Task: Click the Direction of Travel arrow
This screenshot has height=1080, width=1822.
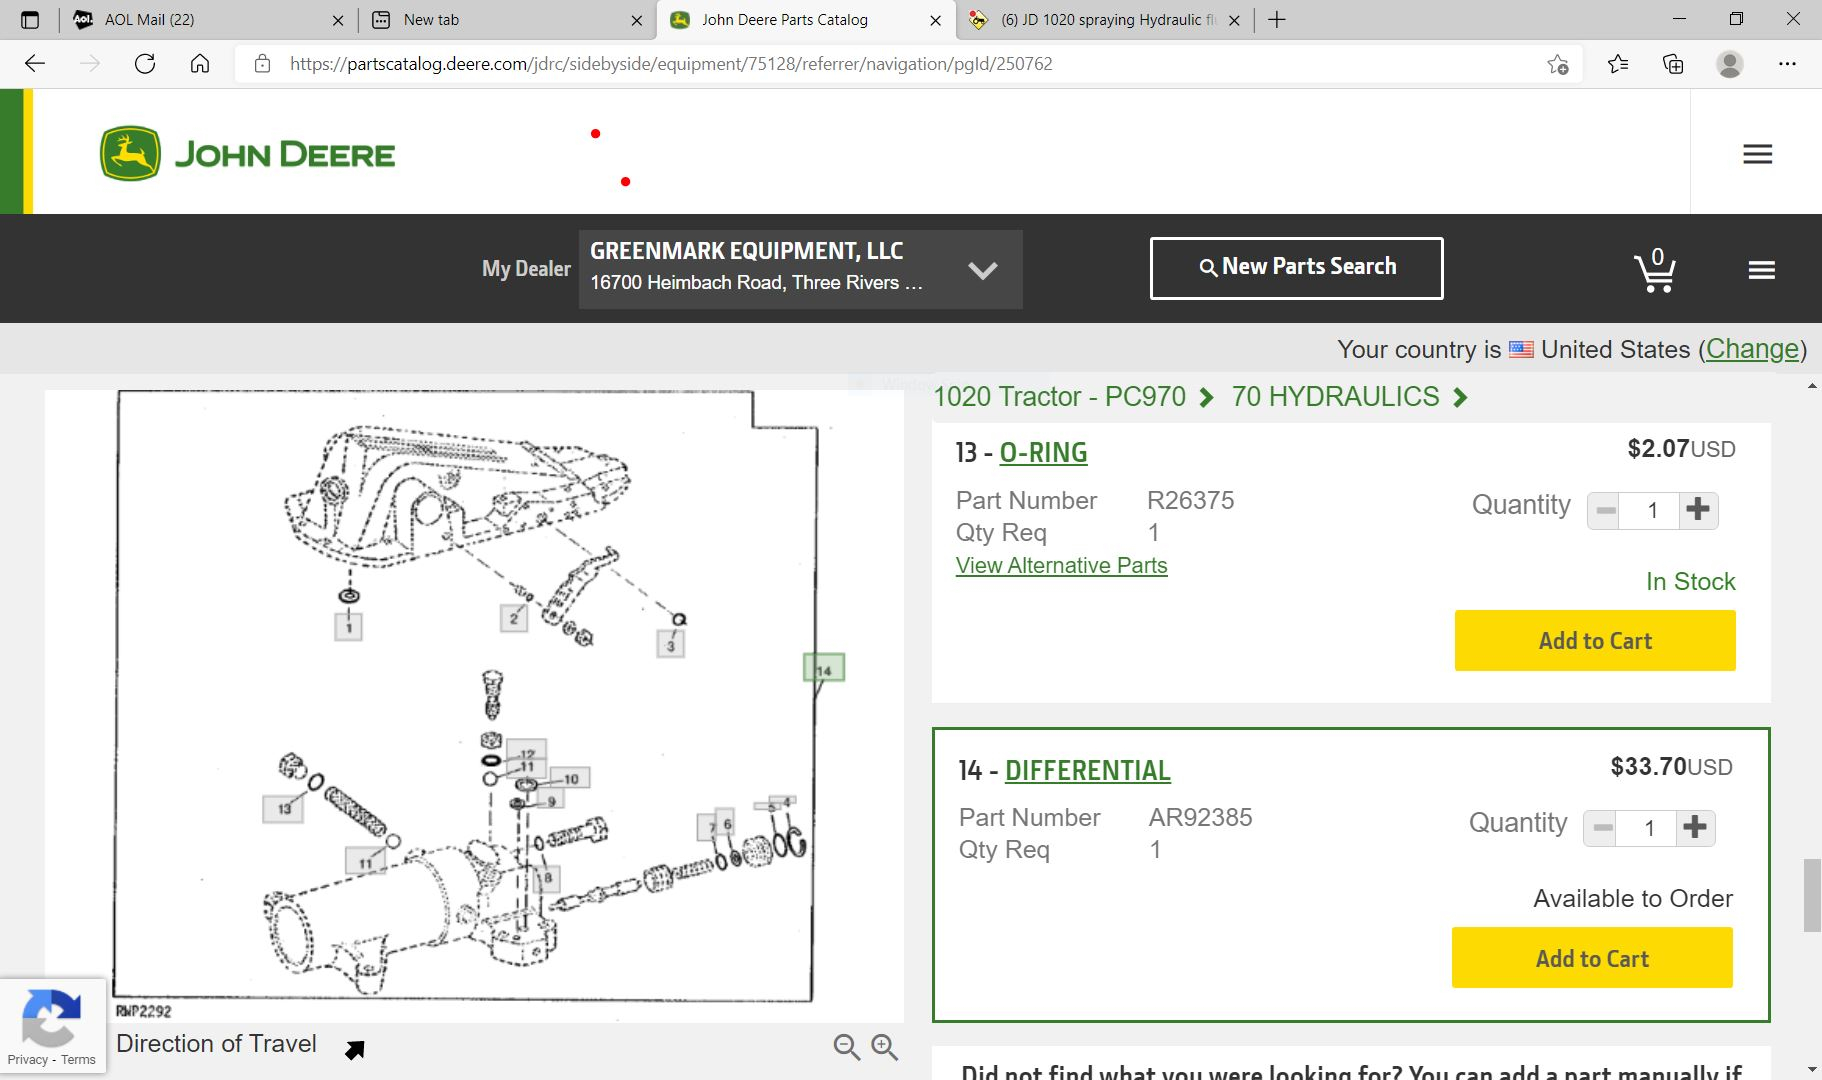Action: point(355,1049)
